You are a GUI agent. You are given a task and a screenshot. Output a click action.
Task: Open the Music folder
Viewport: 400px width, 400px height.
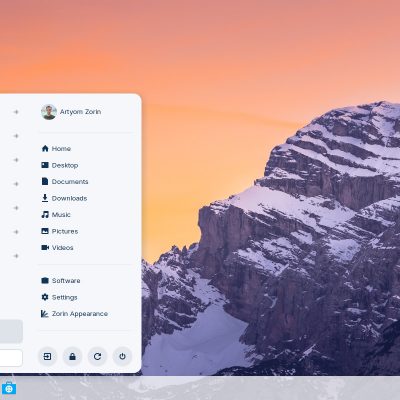pos(56,215)
